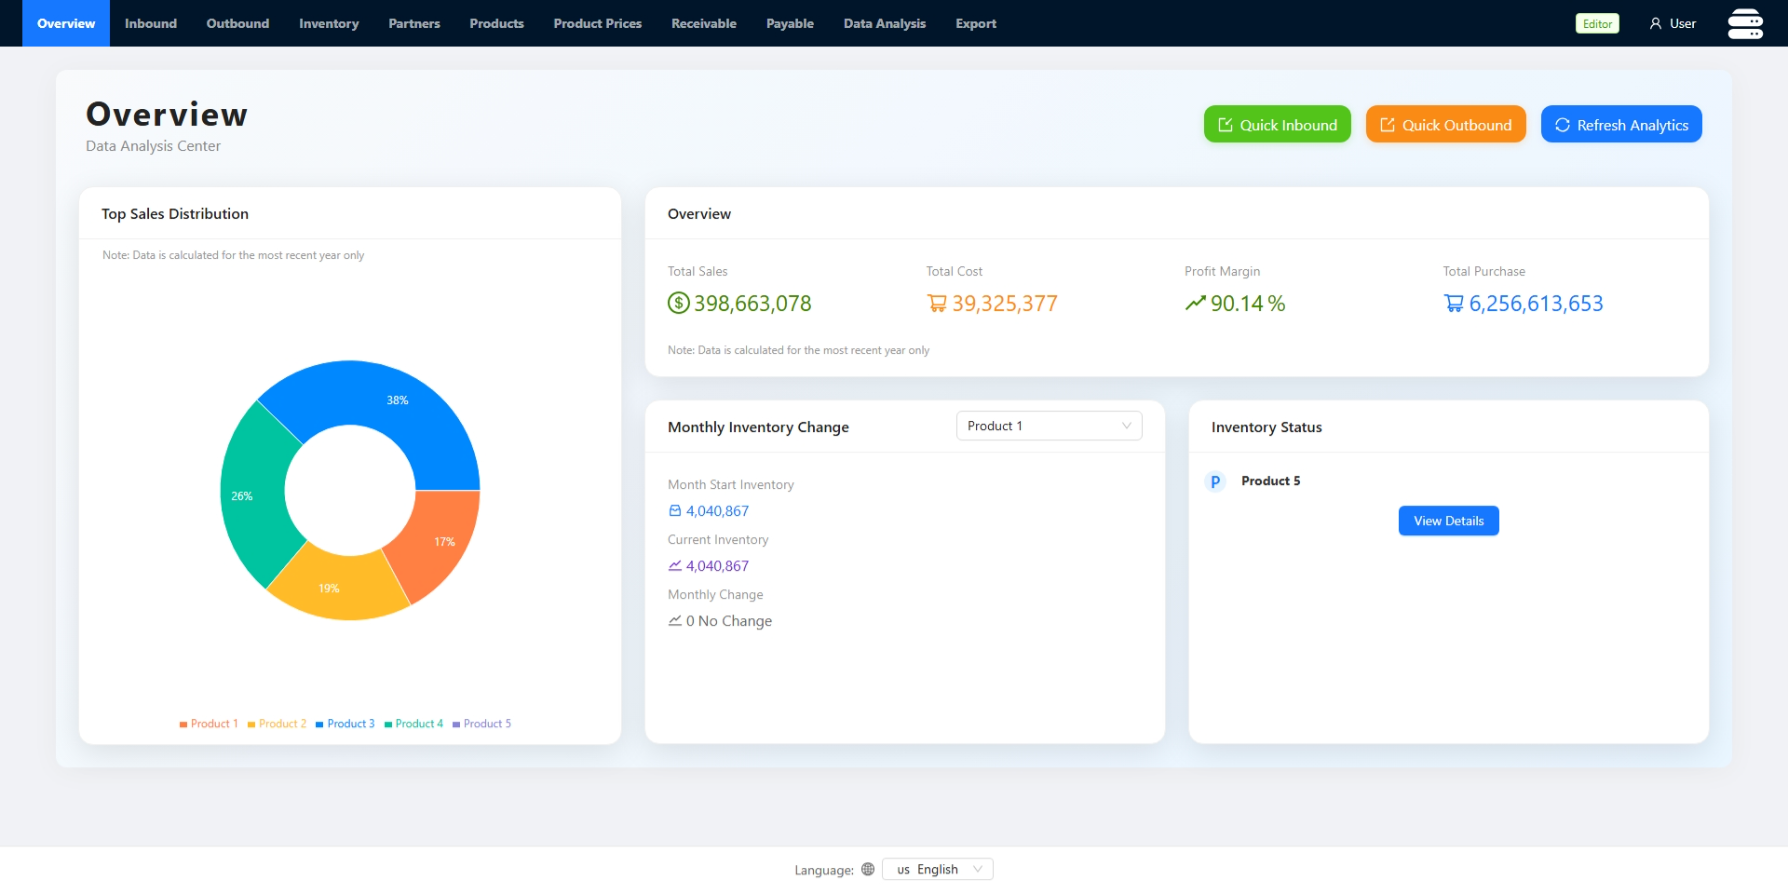Click the Refresh Analytics button
The height and width of the screenshot is (891, 1788).
[x=1621, y=125]
